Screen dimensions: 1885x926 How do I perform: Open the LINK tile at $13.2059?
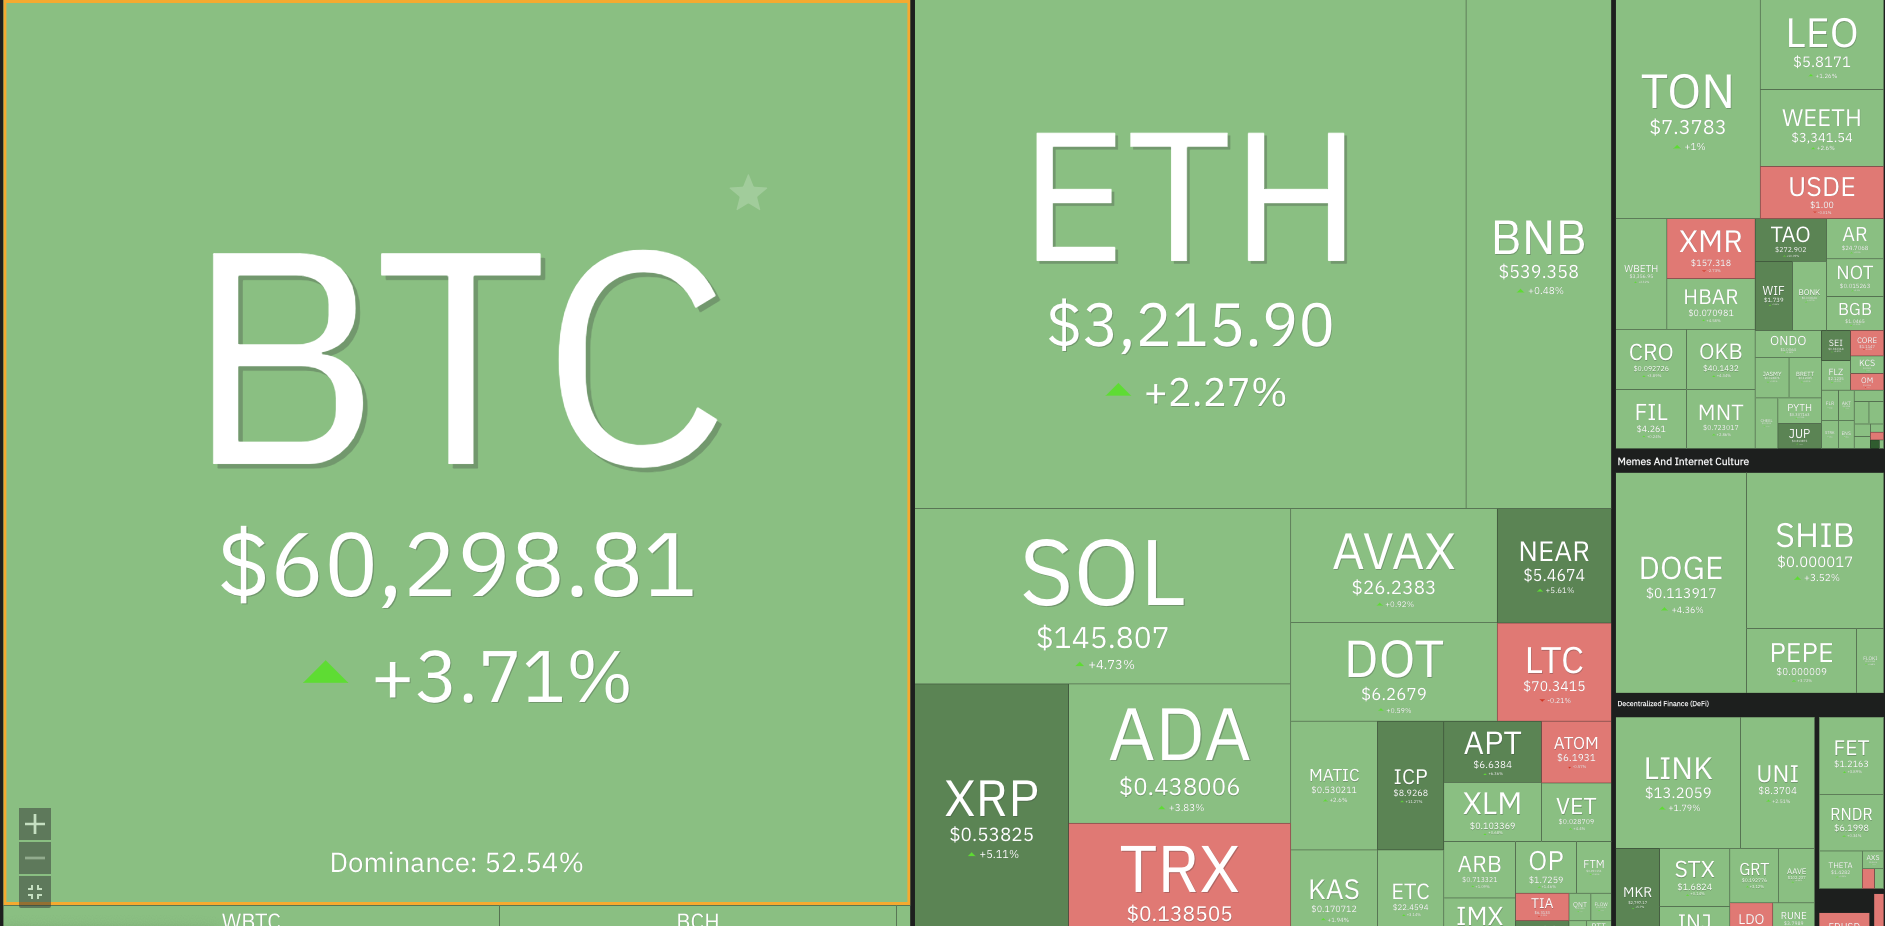click(x=1678, y=783)
